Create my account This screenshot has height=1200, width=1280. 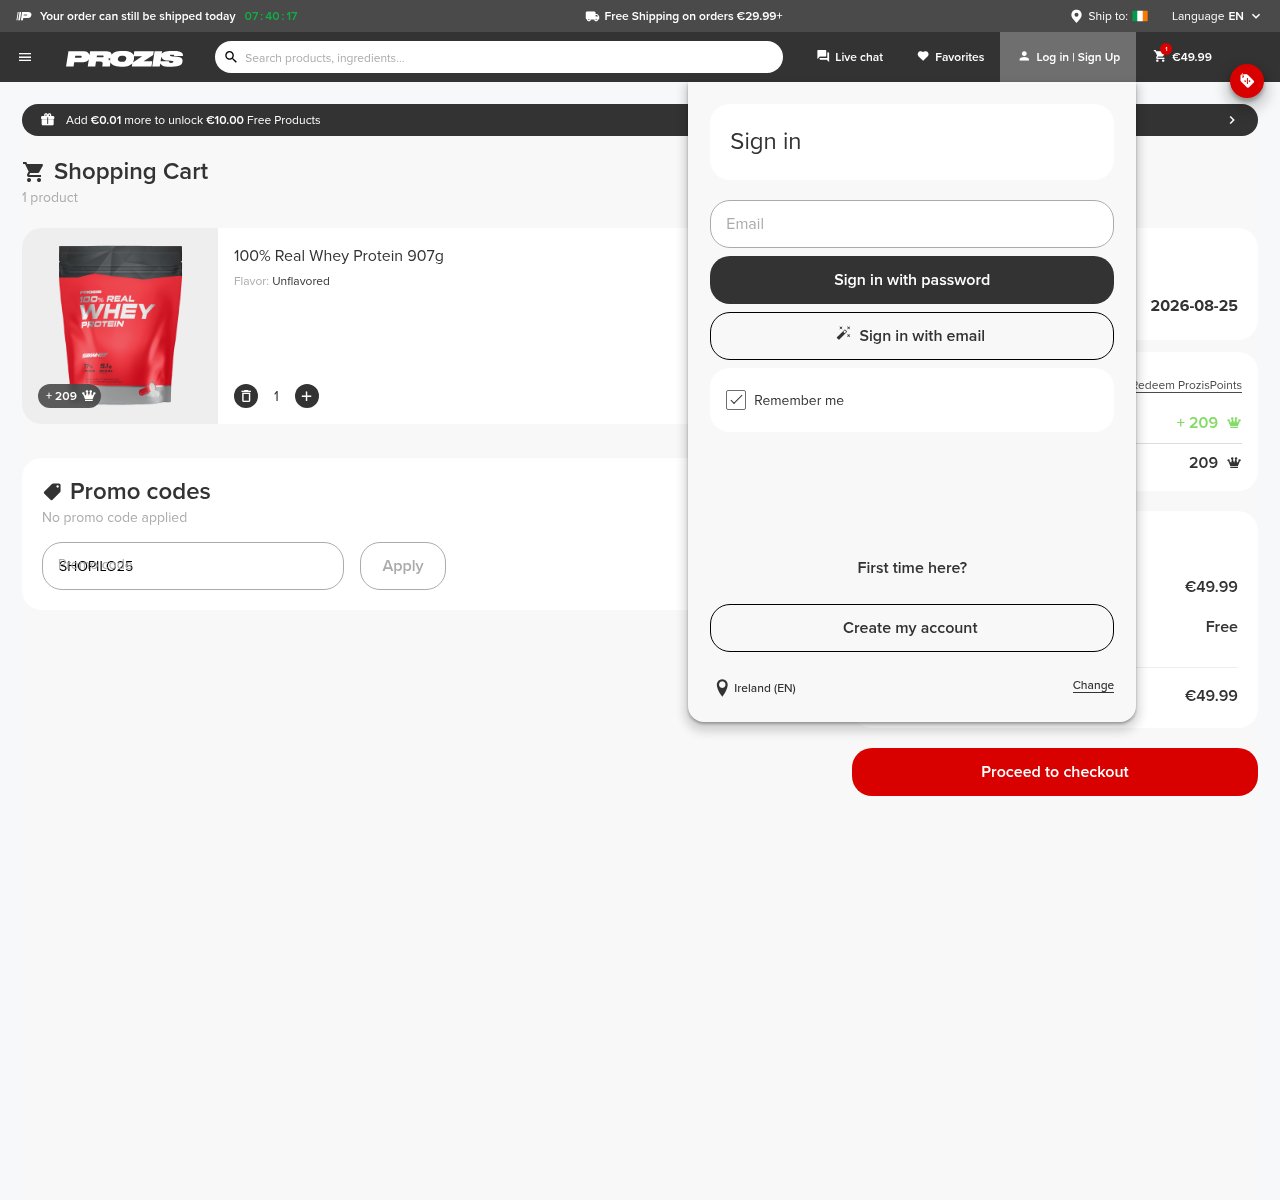(912, 628)
